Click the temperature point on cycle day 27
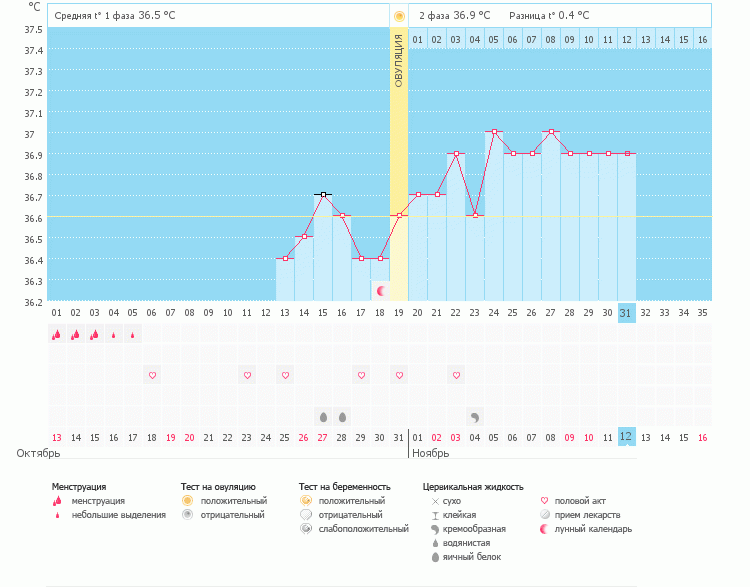This screenshot has height=587, width=750. pyautogui.click(x=551, y=132)
